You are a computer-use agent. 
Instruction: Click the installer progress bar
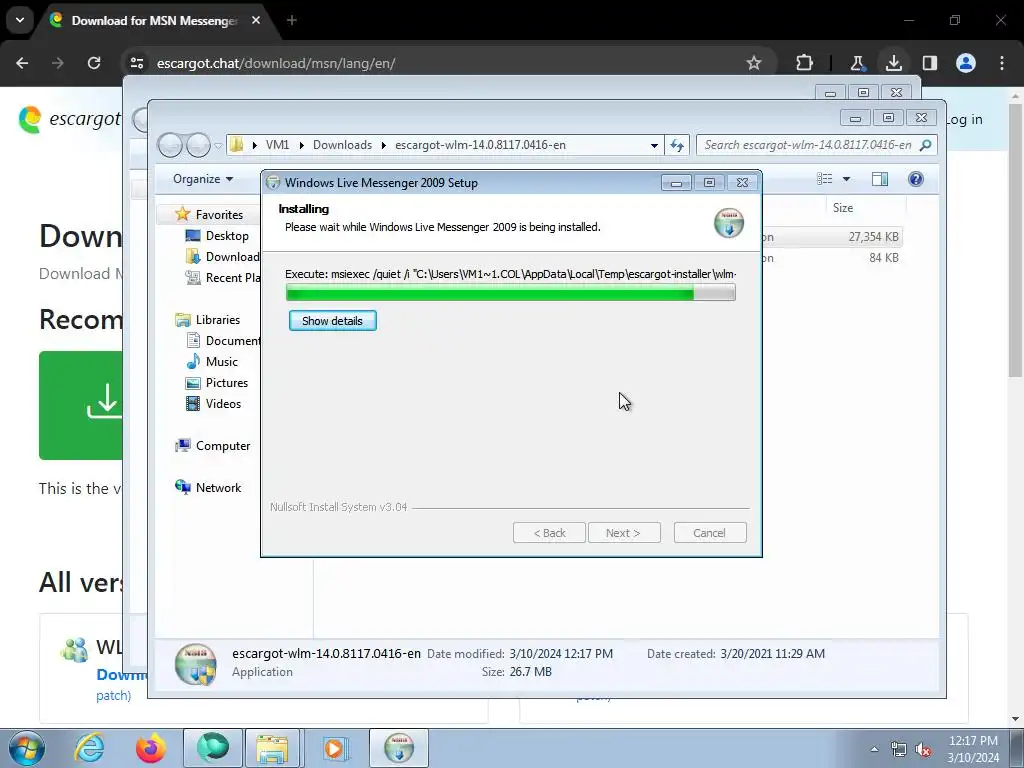[x=511, y=293]
